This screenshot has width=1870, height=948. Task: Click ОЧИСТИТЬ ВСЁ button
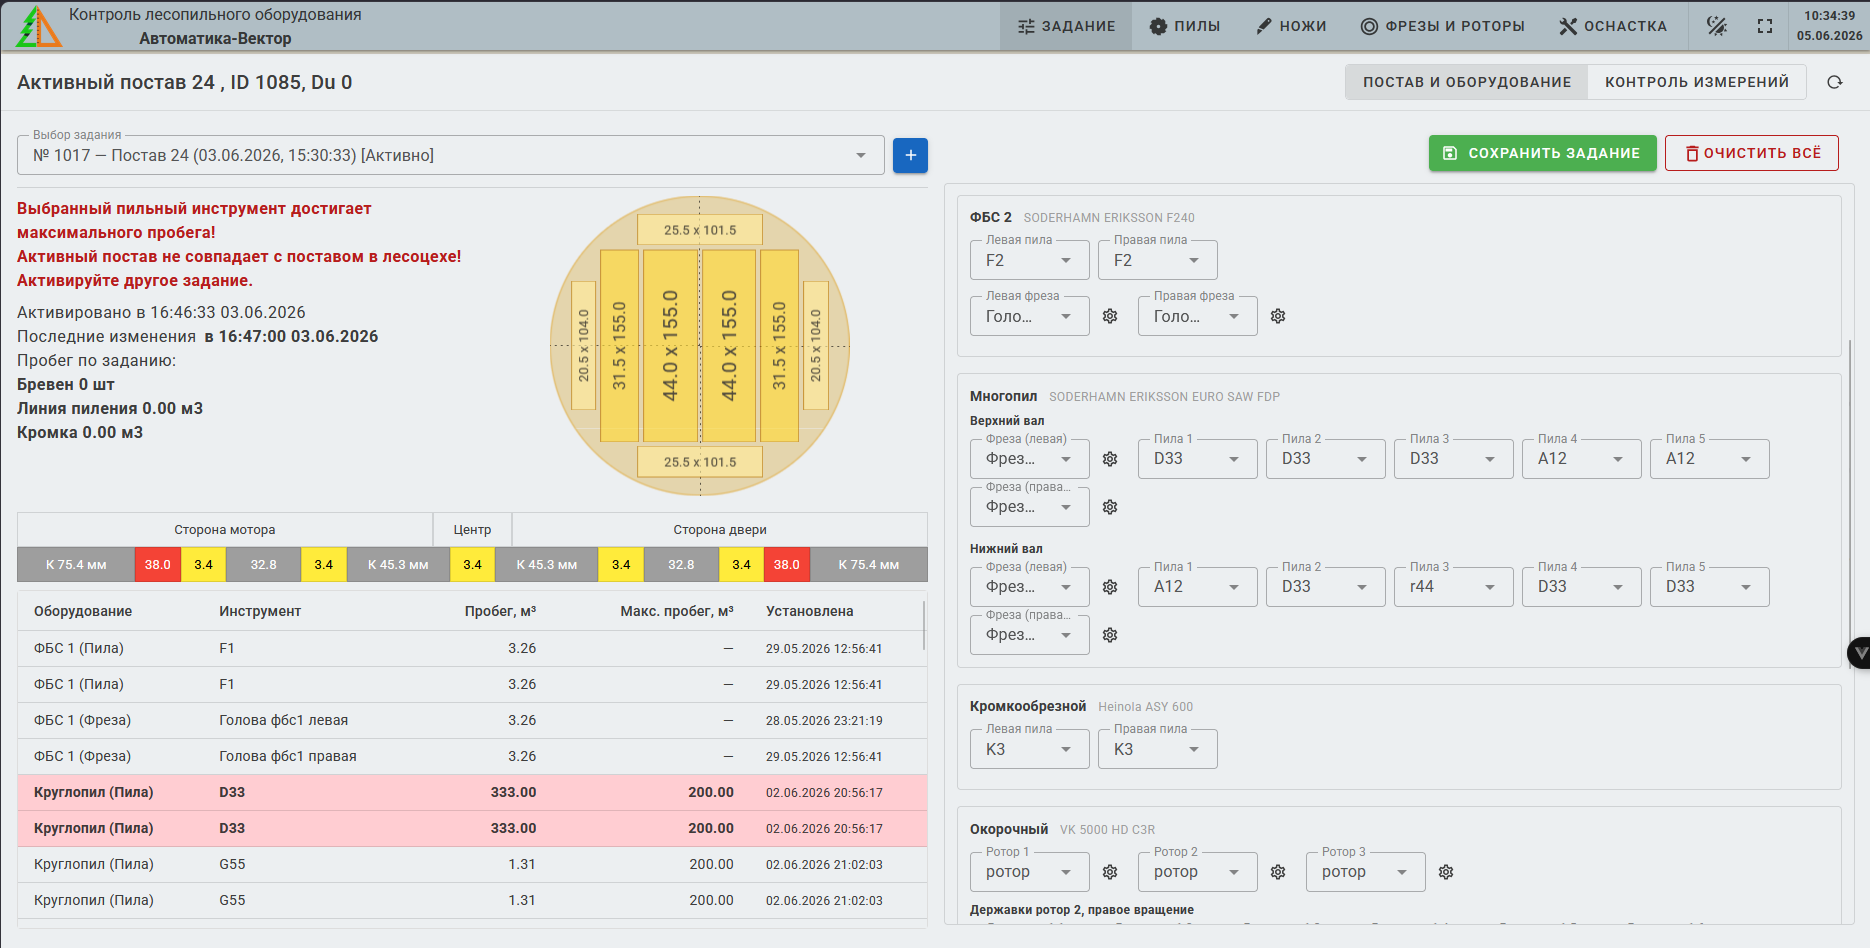click(x=1752, y=153)
